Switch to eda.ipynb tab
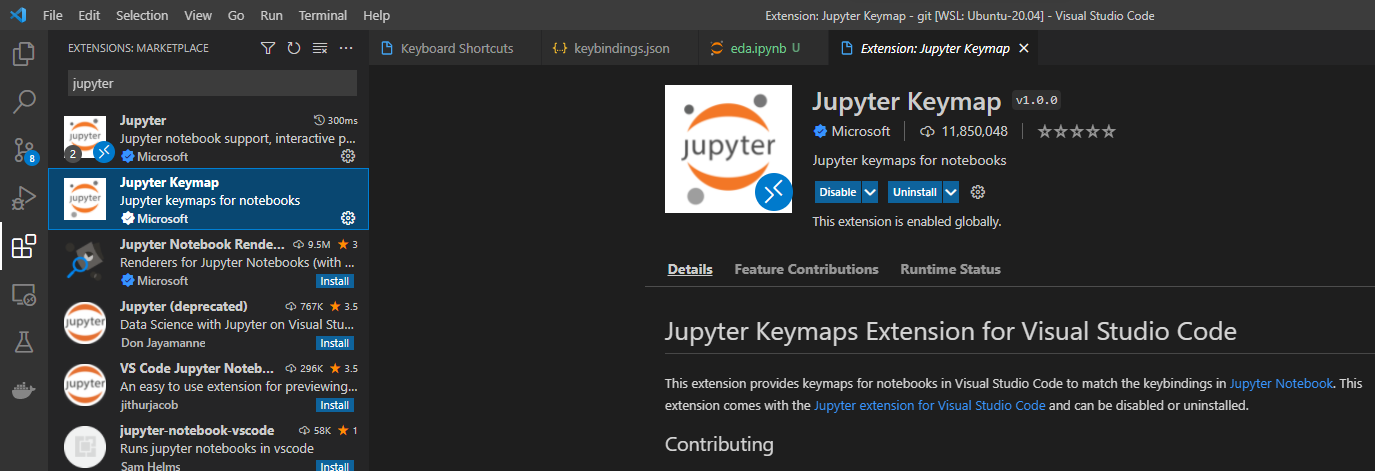The height and width of the screenshot is (471, 1375). (x=764, y=48)
